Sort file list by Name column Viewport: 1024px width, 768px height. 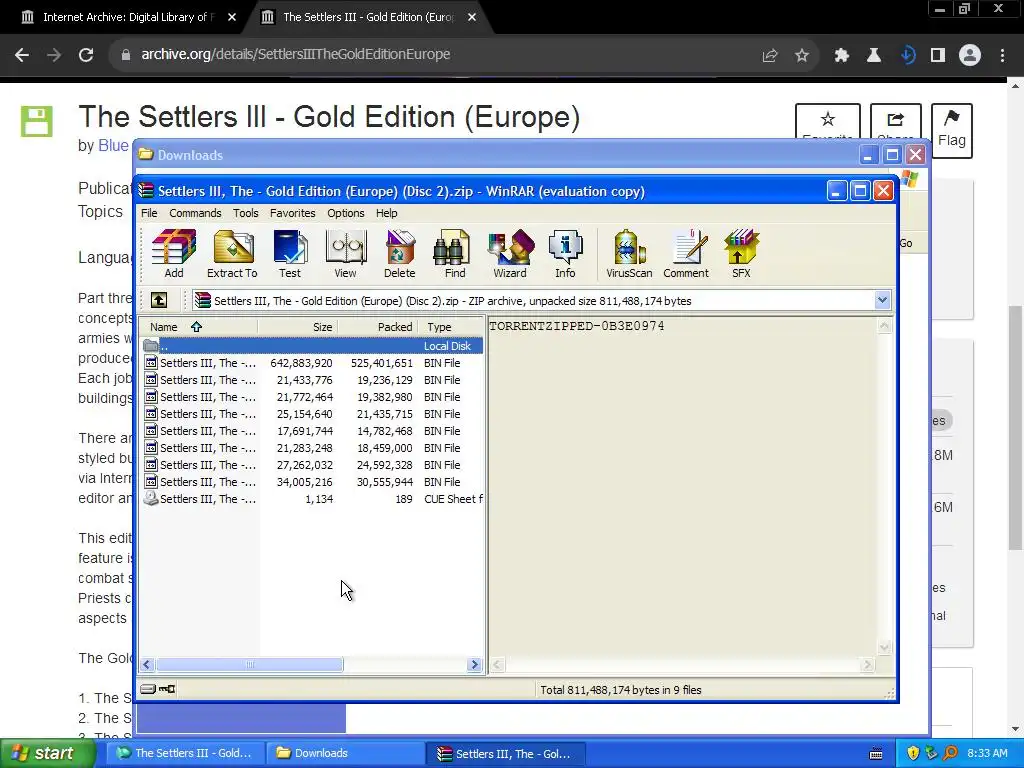198,327
